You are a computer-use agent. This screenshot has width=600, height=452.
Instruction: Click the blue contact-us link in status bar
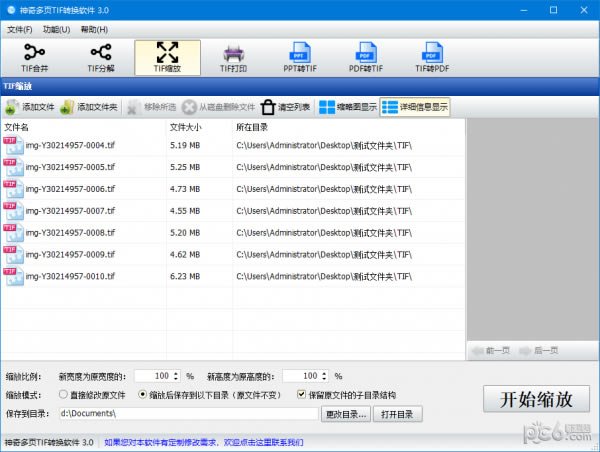[204, 442]
